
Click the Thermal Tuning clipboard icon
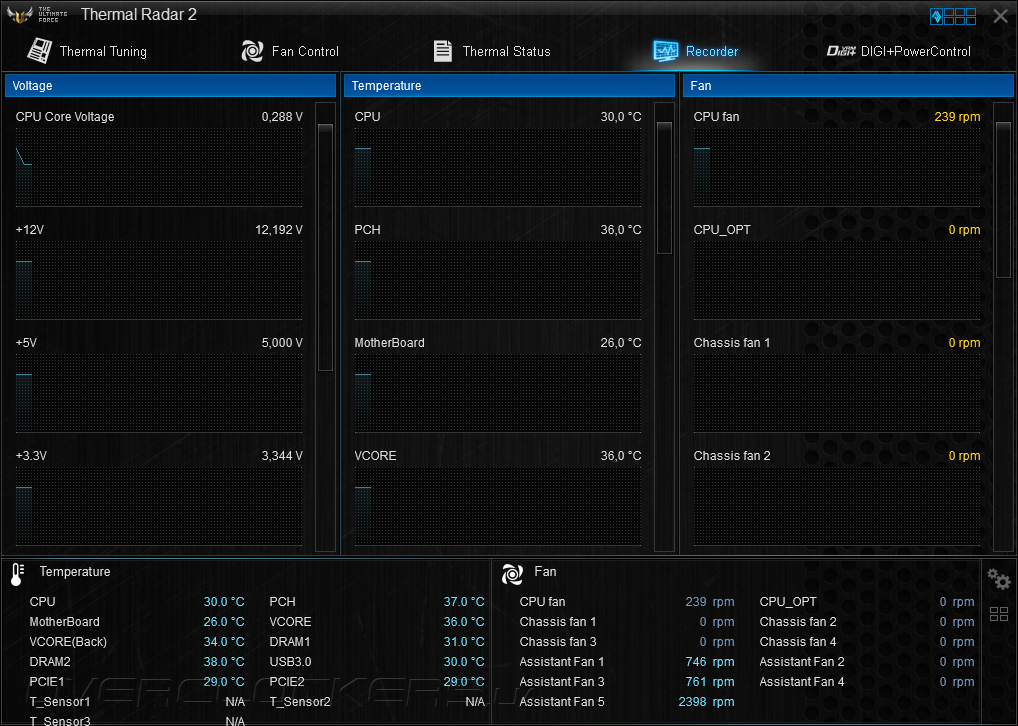(40, 51)
